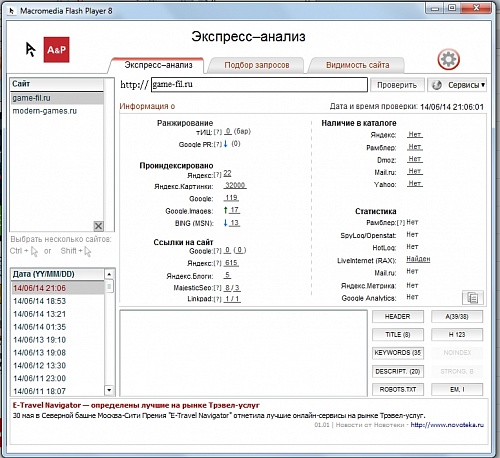
Task: Select modern-games.ru in the site list
Action: click(x=57, y=111)
